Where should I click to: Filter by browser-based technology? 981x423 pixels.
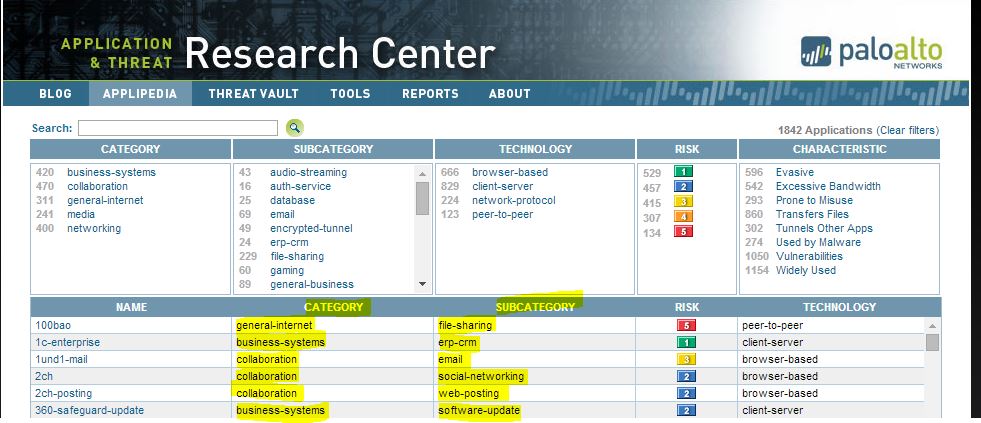pos(510,172)
